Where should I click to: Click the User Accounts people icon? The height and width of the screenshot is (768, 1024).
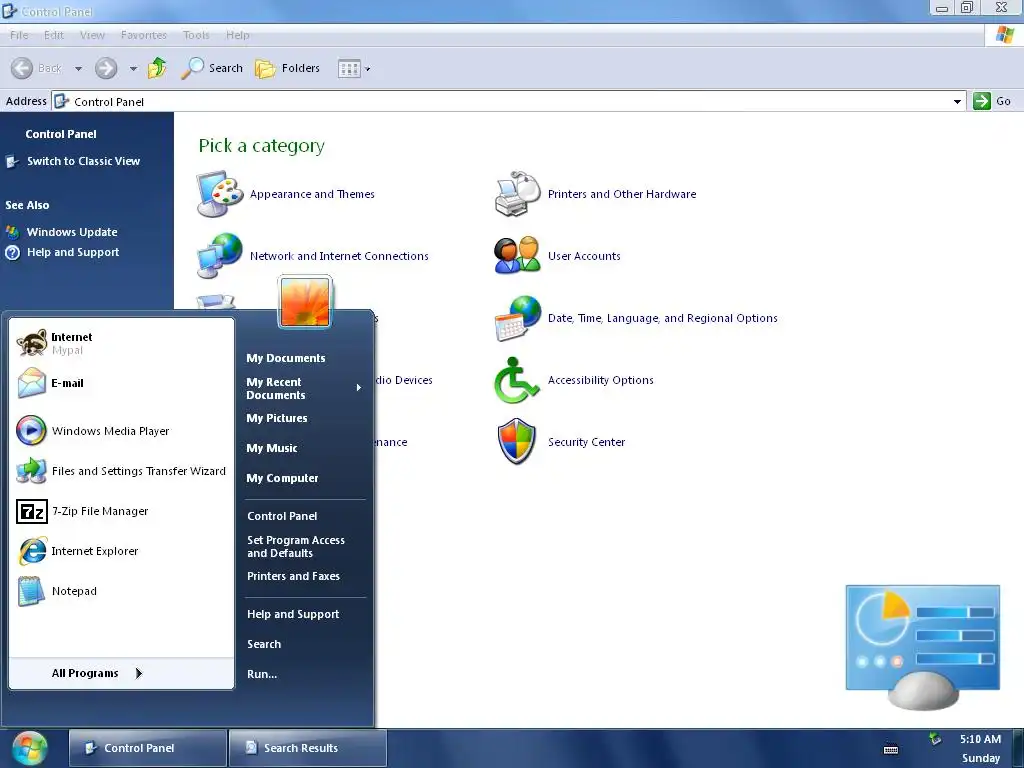517,255
